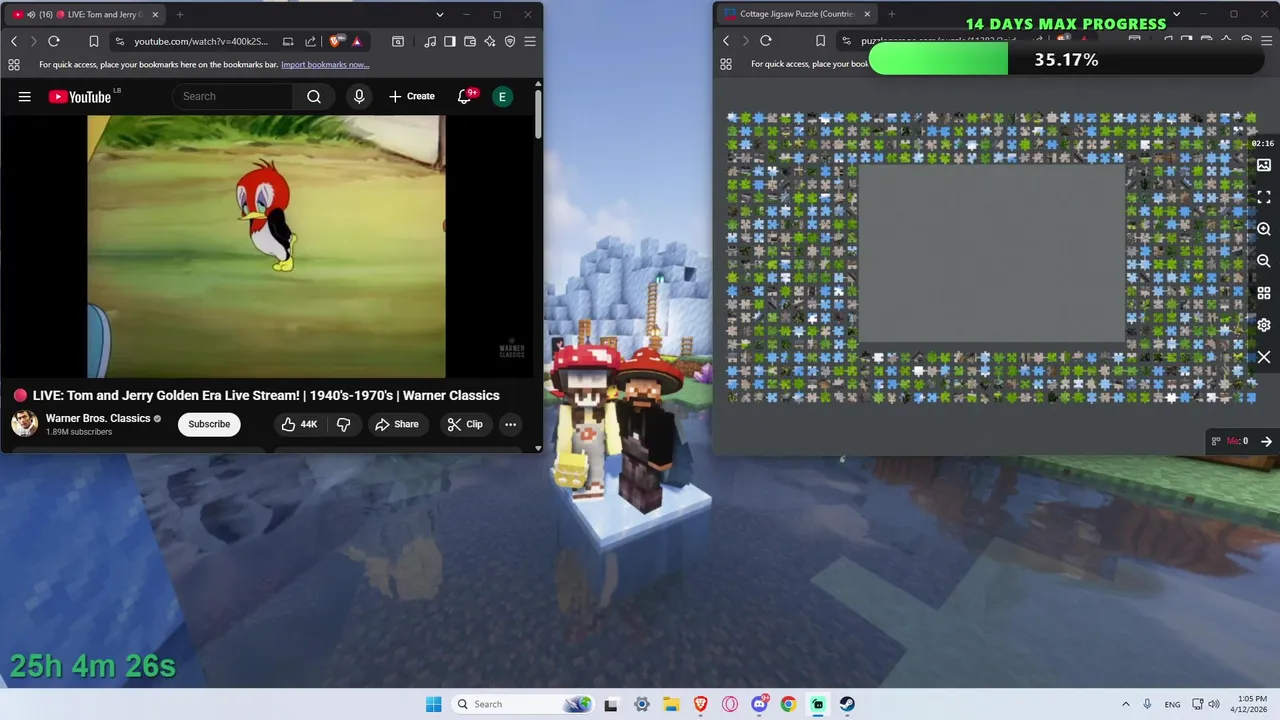
Task: Go back in the YouTube browser window
Action: (14, 41)
